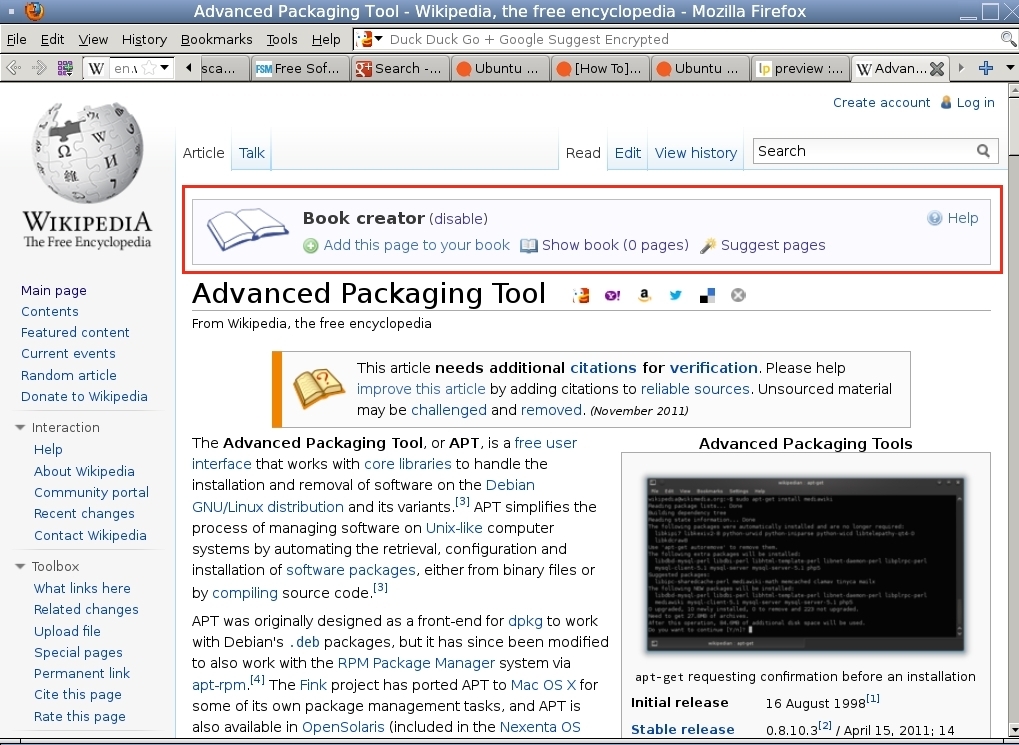This screenshot has height=745, width=1019.
Task: Click the Wikipedia globe logo
Action: (88, 153)
